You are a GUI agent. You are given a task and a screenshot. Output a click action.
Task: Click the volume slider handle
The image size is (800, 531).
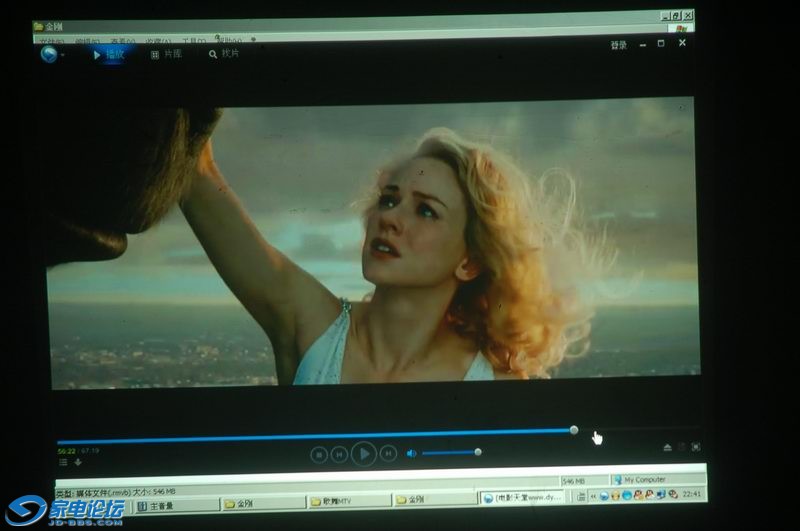(x=478, y=452)
